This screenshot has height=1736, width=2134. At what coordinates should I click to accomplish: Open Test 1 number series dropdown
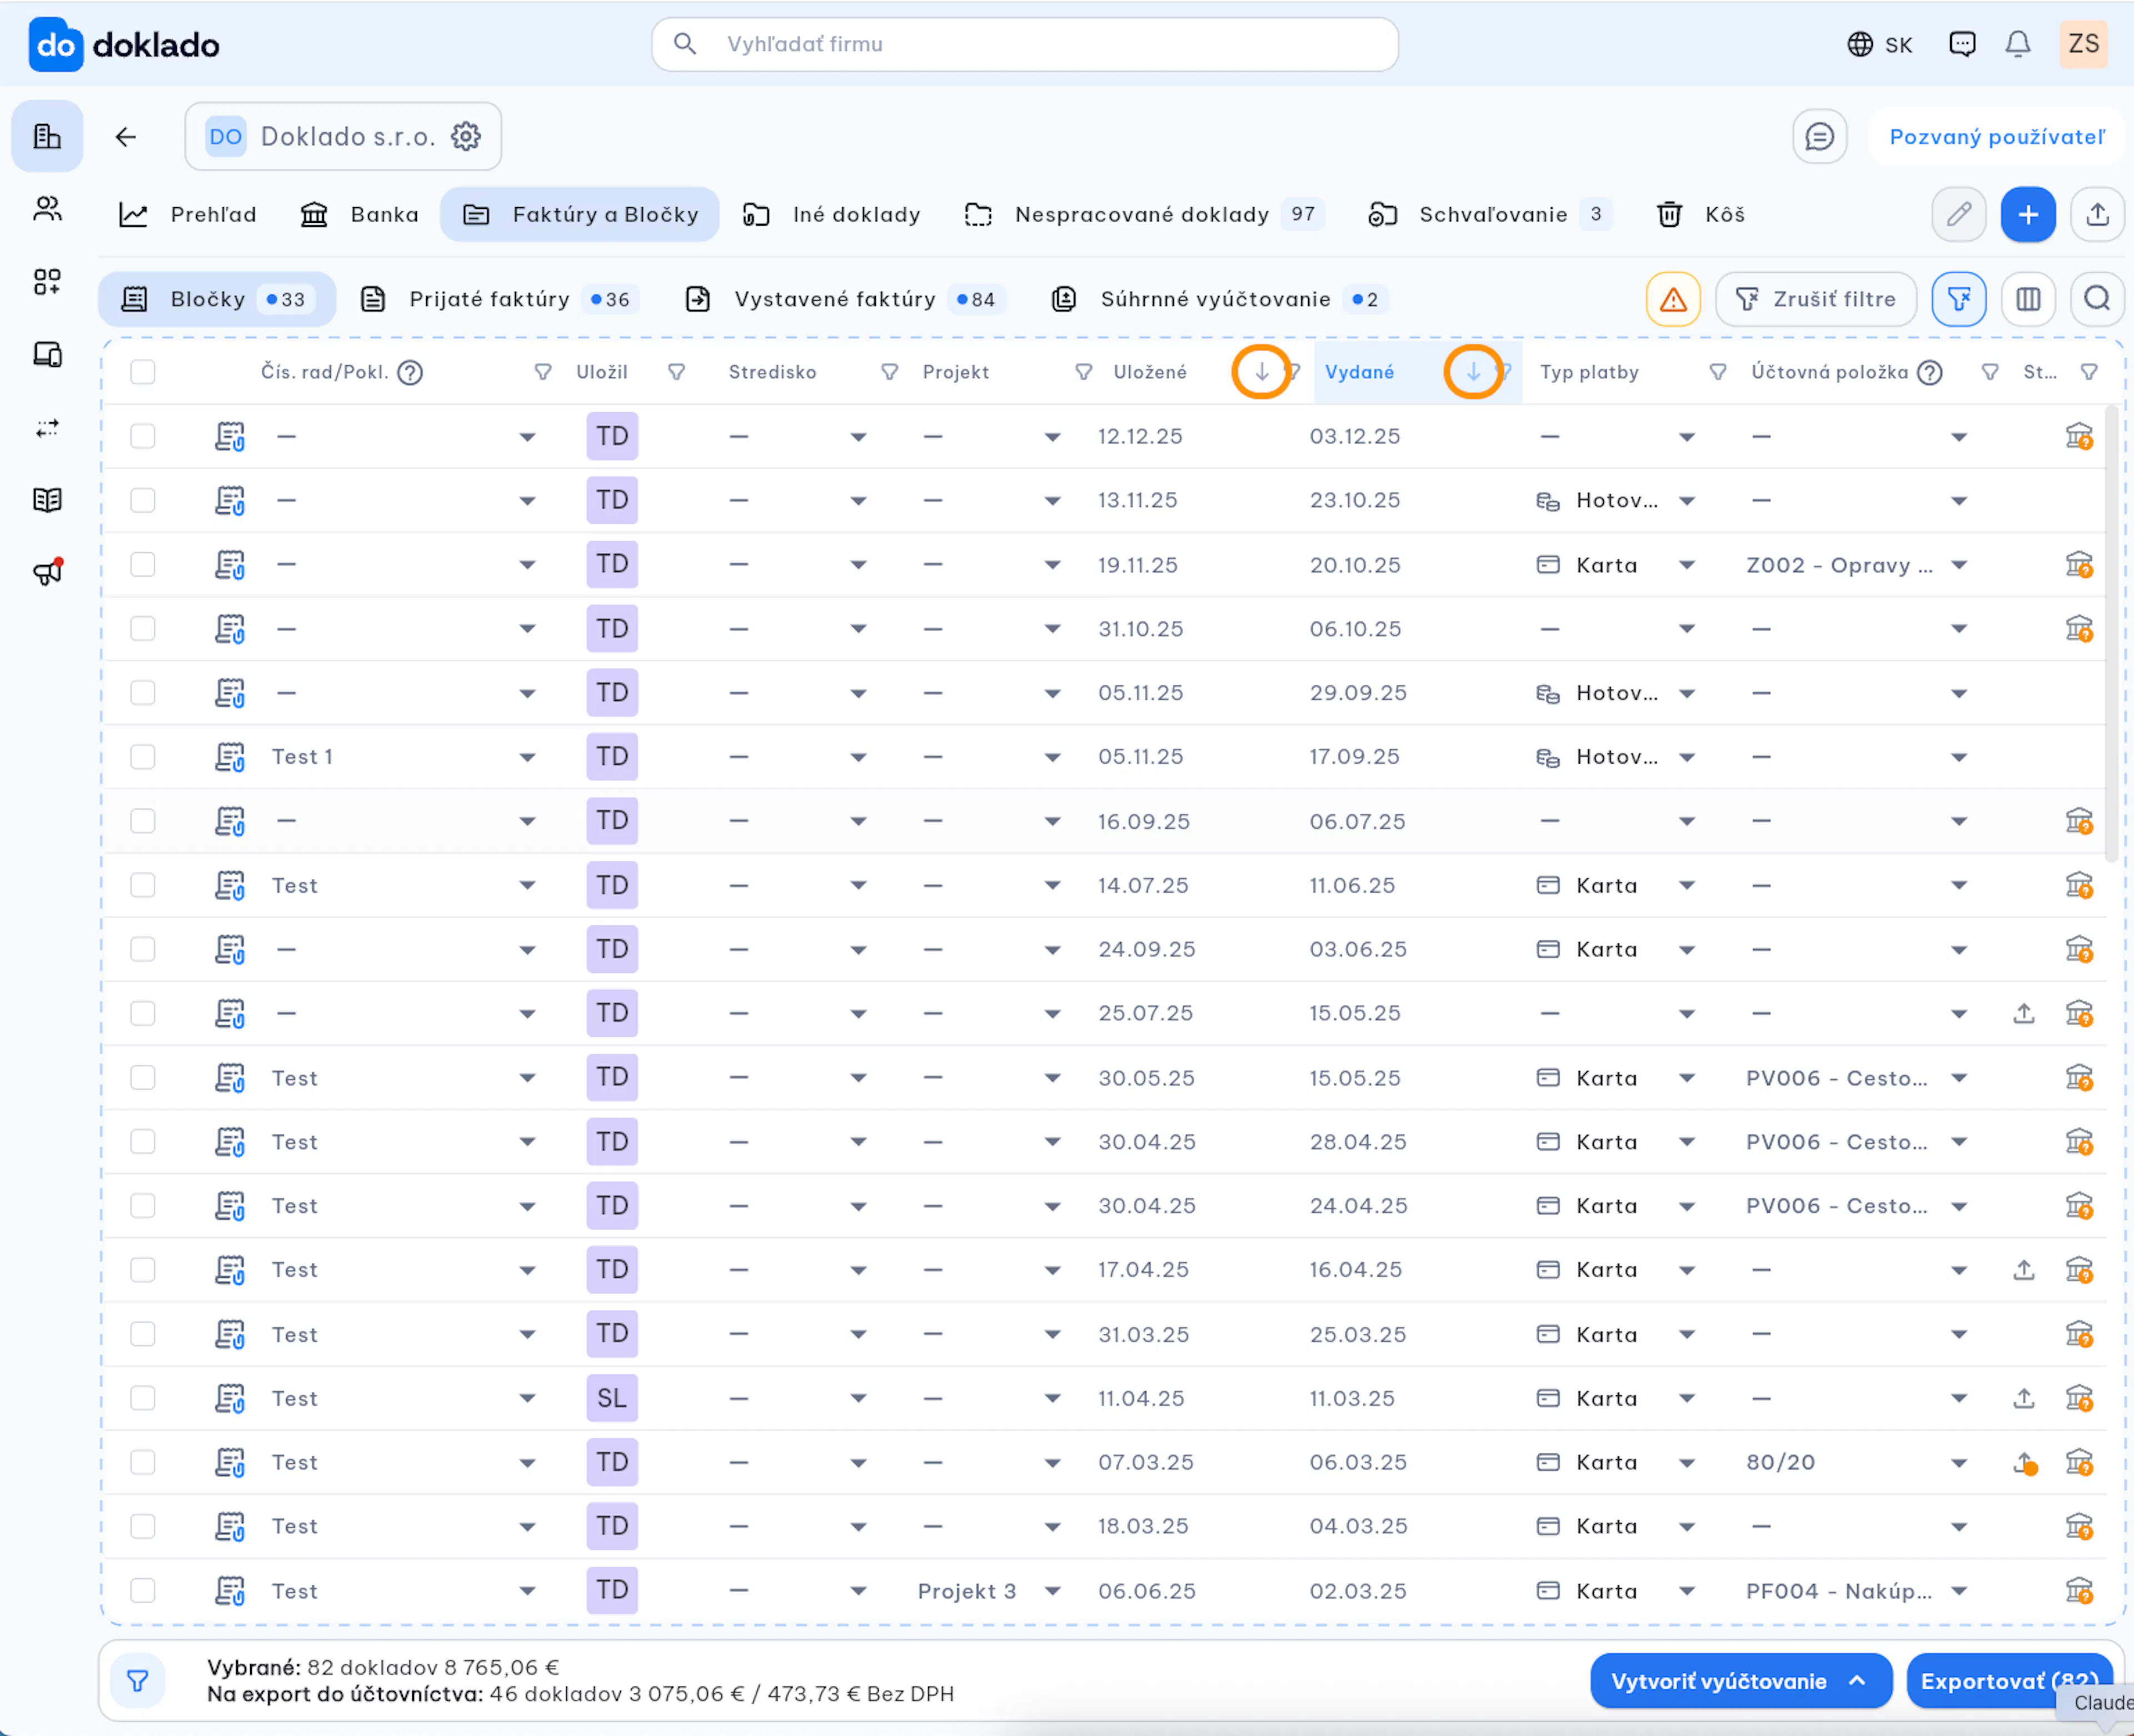coord(527,758)
